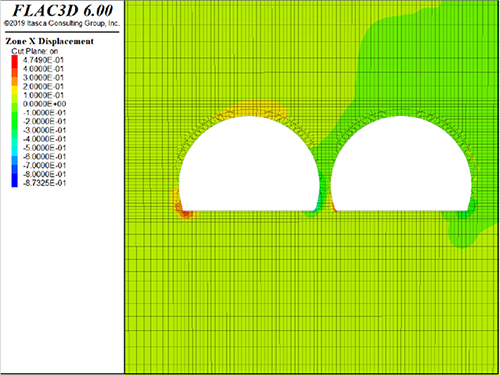
Task: Click the -4.0000E-01 legend value
Action: coord(44,139)
